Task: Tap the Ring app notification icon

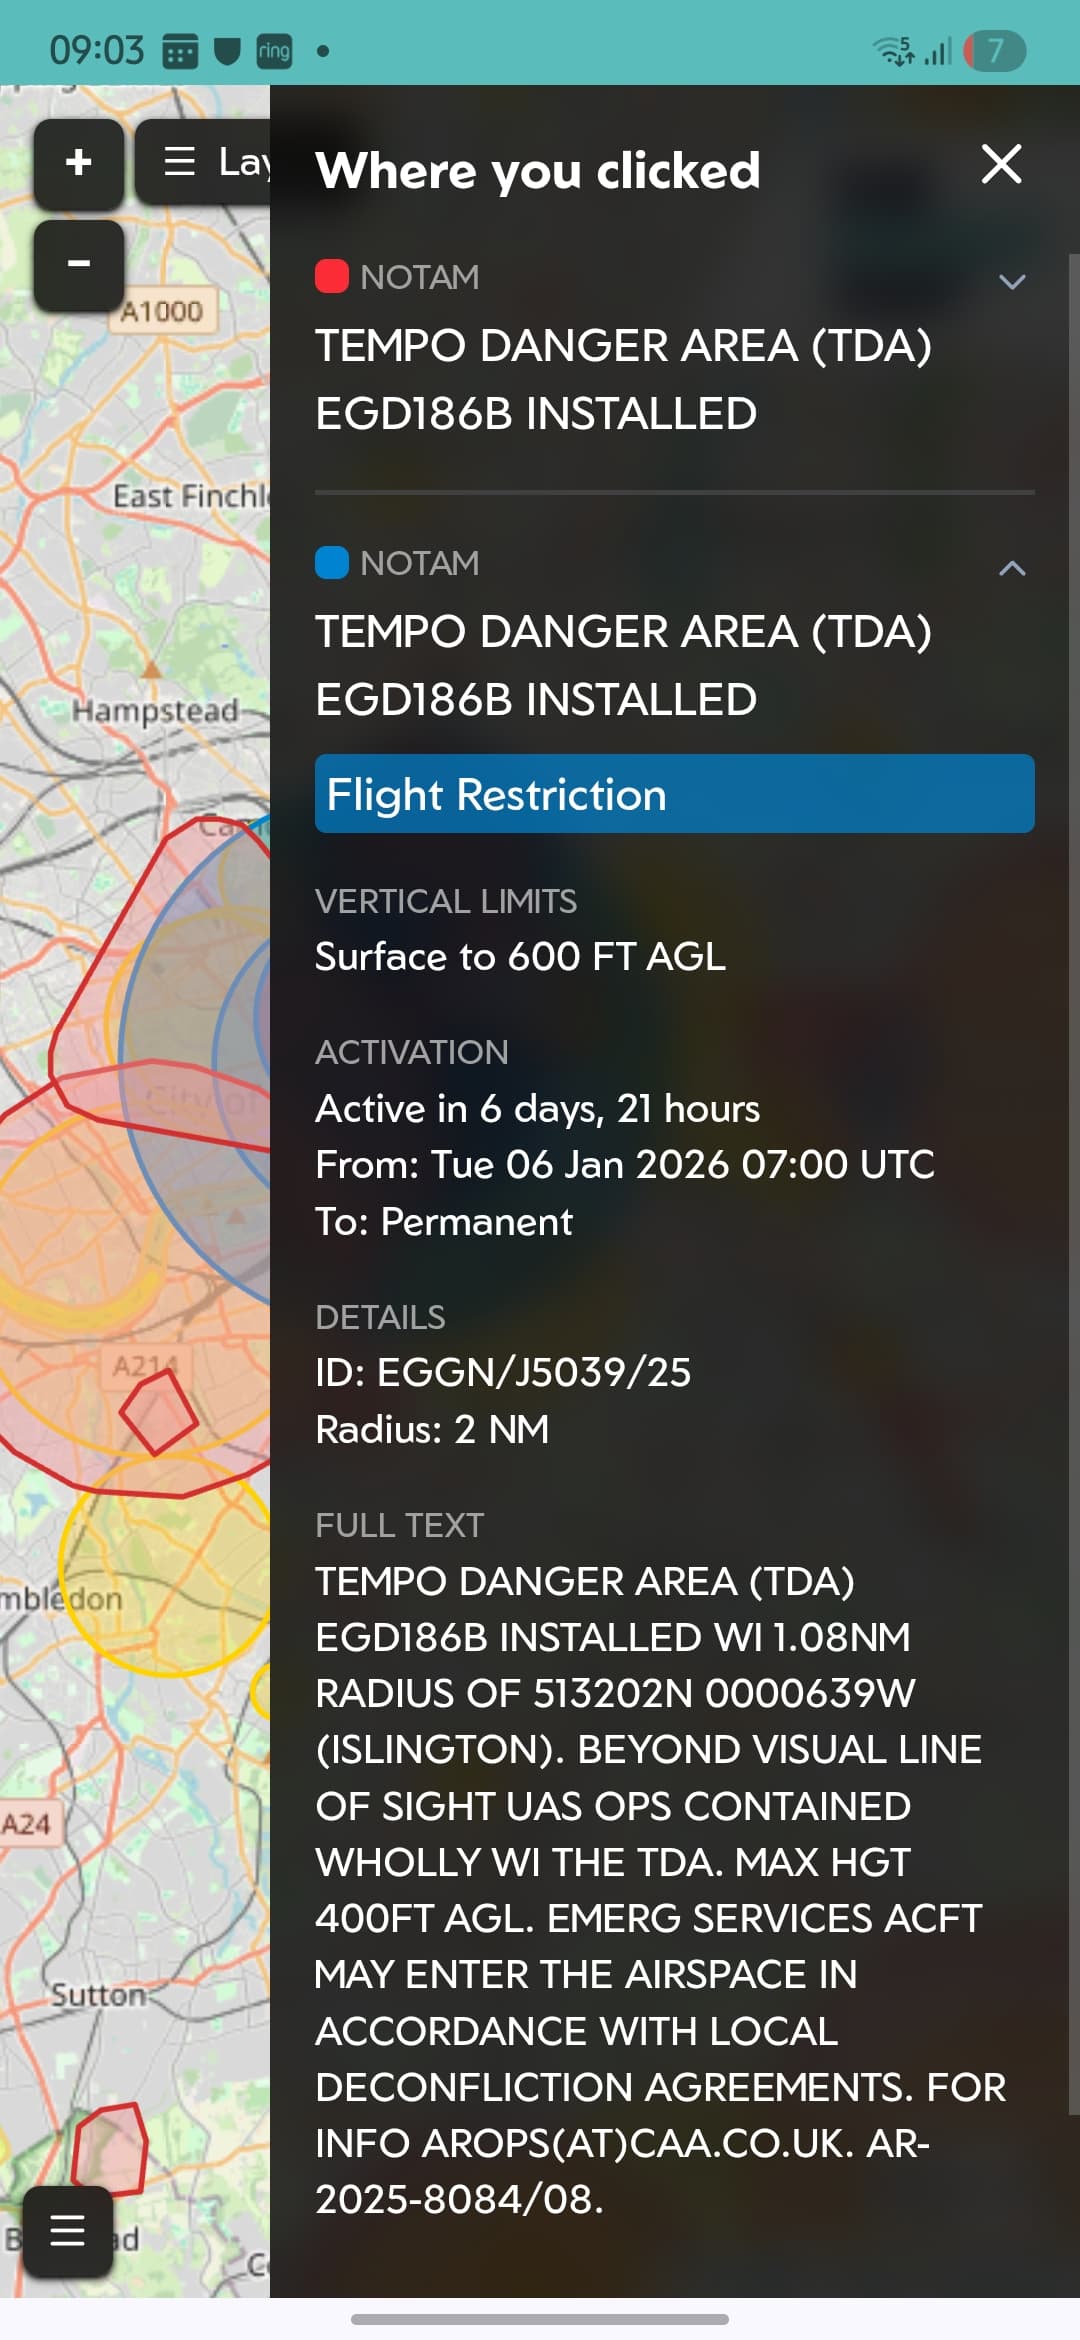Action: (x=274, y=51)
